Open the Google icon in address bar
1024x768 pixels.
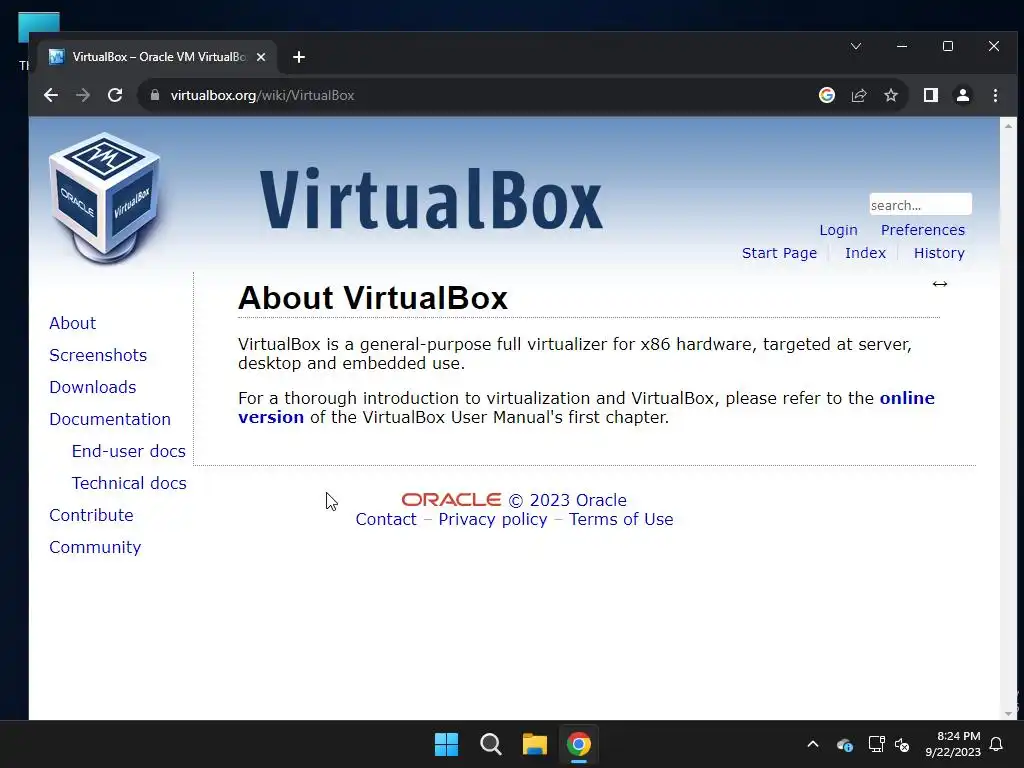click(x=827, y=95)
